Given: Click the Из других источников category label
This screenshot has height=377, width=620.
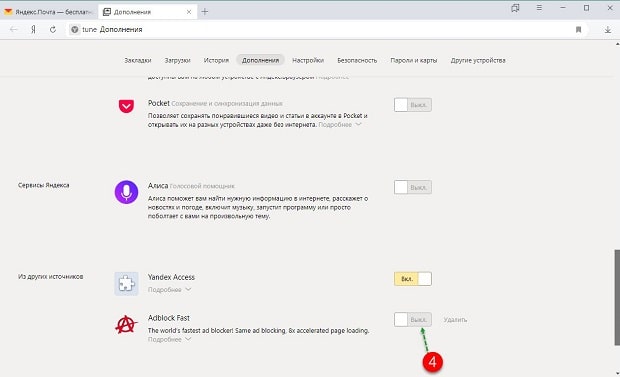Looking at the screenshot, I should 51,277.
